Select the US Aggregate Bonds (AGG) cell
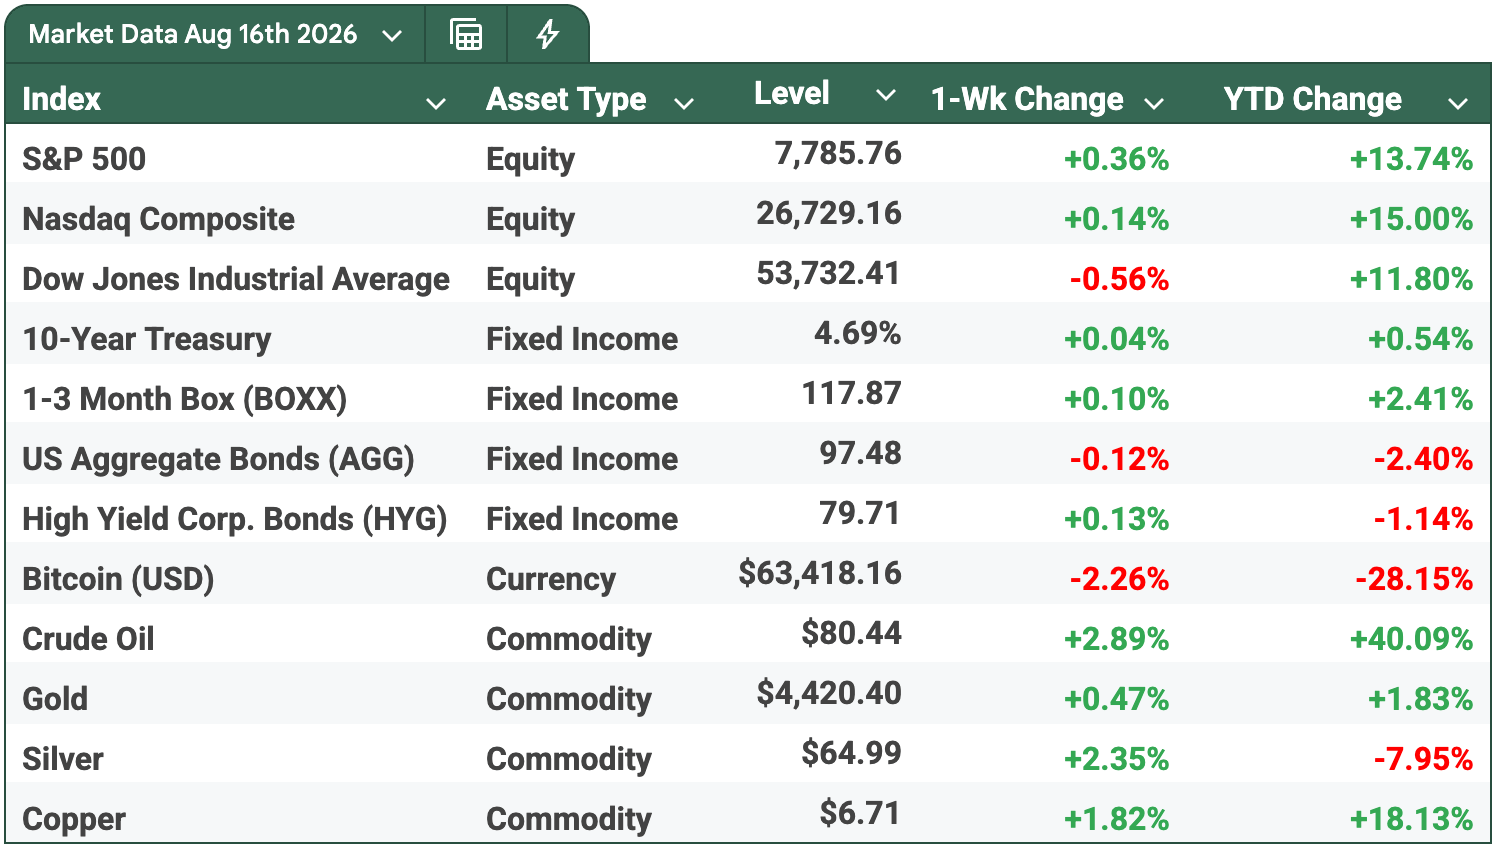The width and height of the screenshot is (1496, 848). click(218, 459)
